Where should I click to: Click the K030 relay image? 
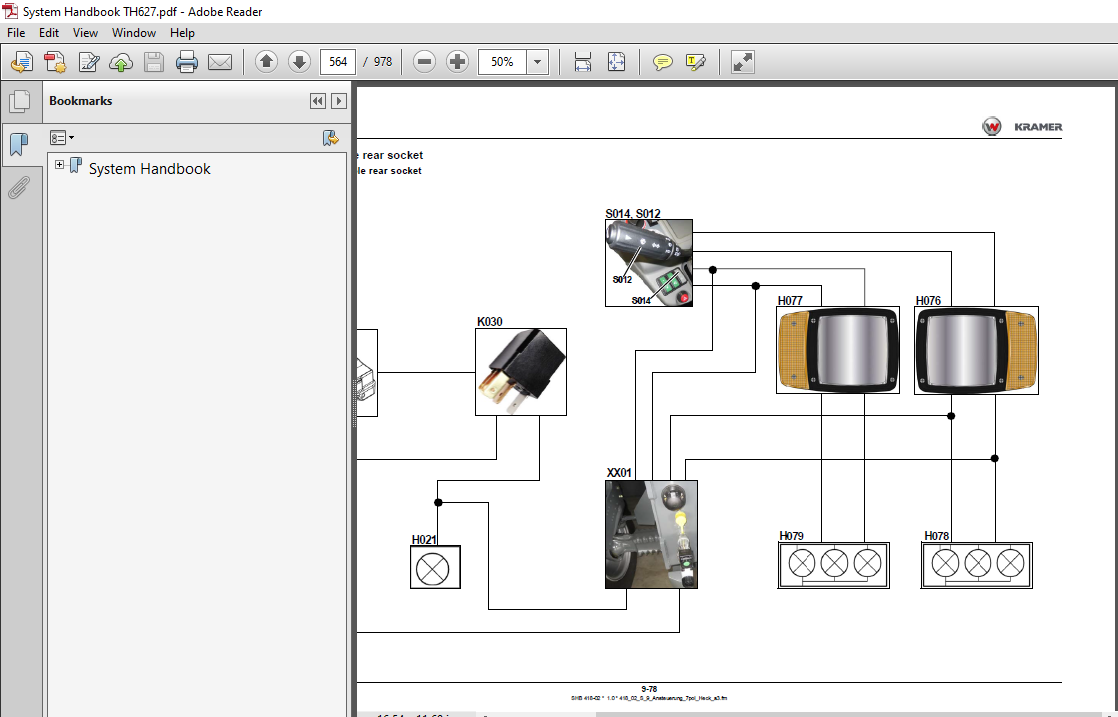click(520, 372)
